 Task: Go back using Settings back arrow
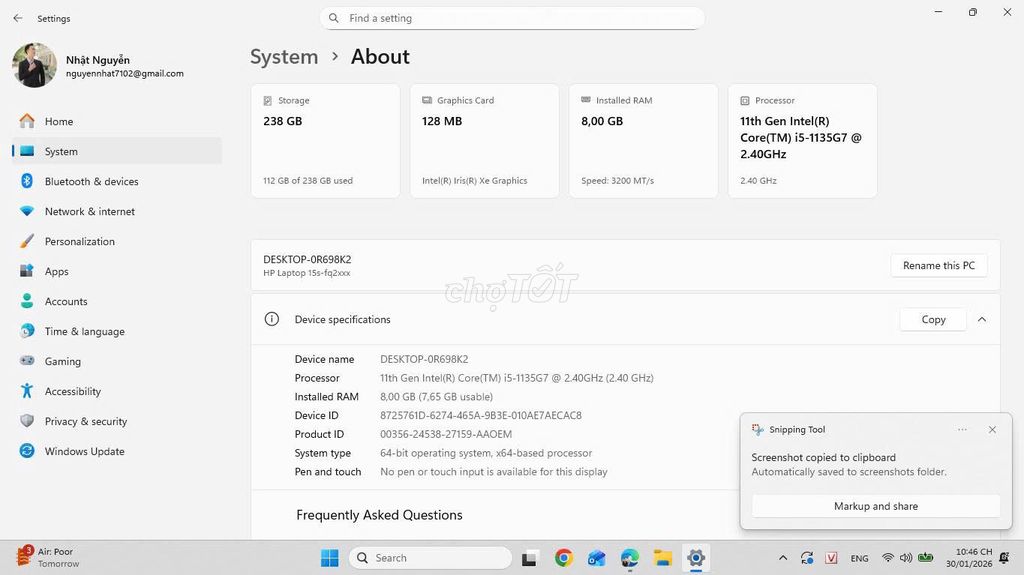(18, 18)
